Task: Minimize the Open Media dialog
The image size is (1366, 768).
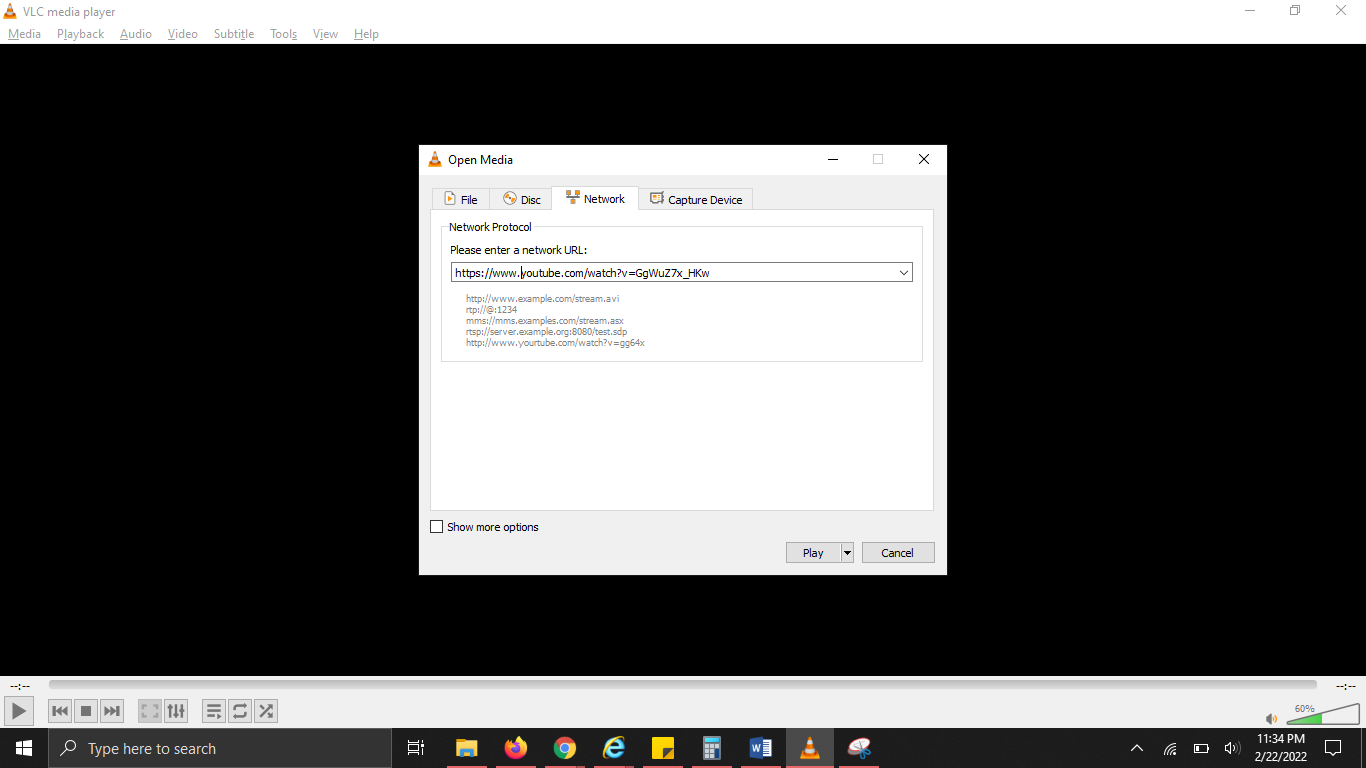Action: 832,159
